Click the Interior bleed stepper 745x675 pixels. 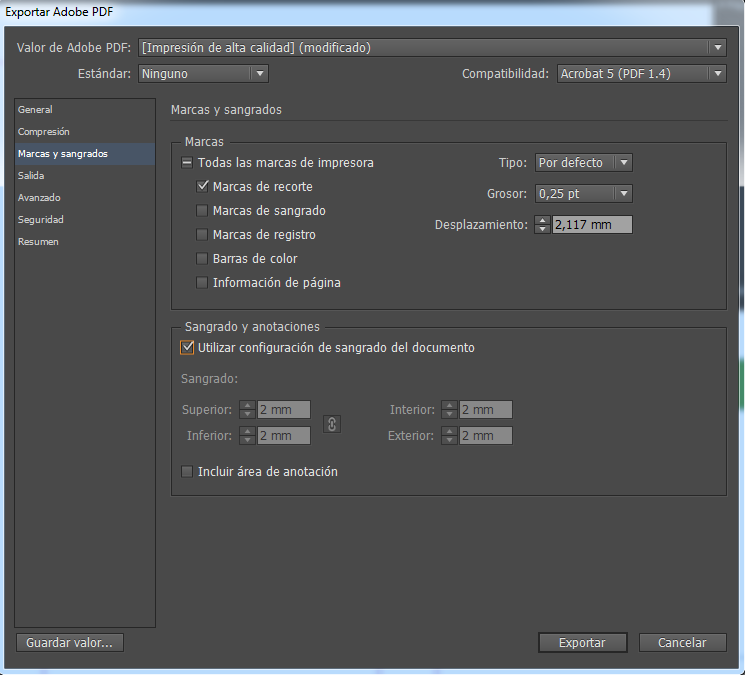[x=449, y=409]
